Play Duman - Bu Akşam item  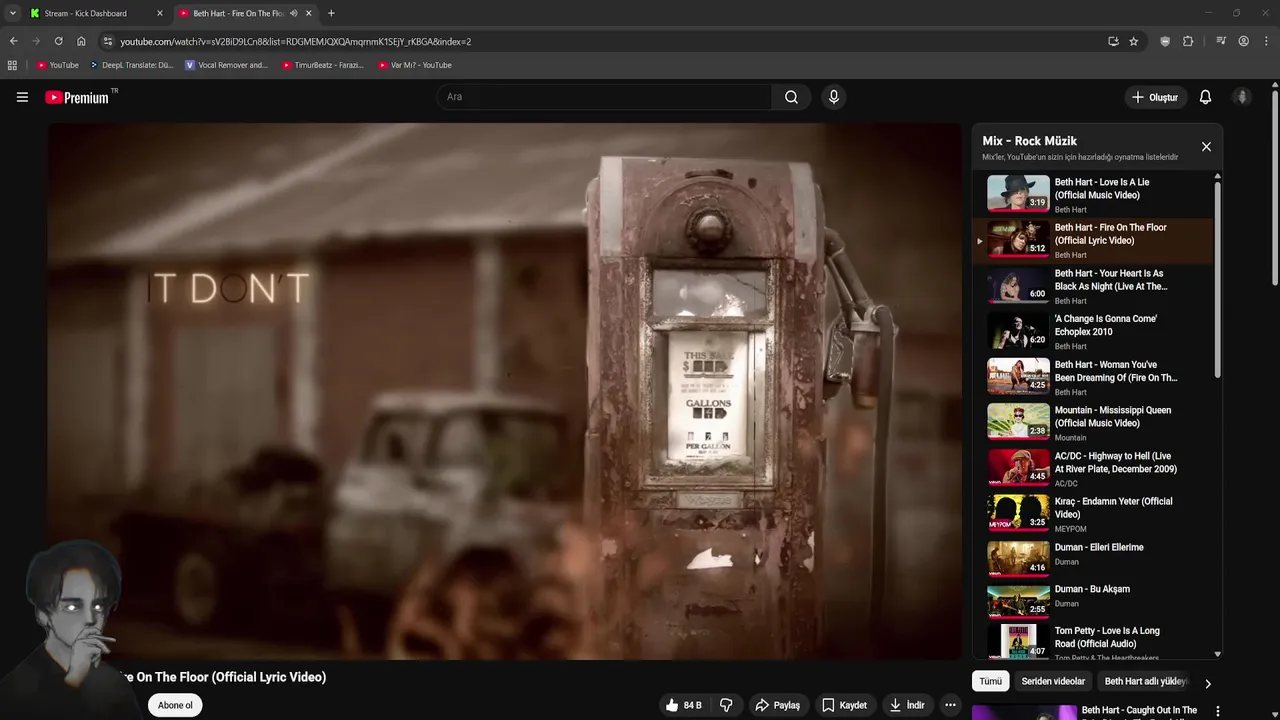[x=1095, y=600]
